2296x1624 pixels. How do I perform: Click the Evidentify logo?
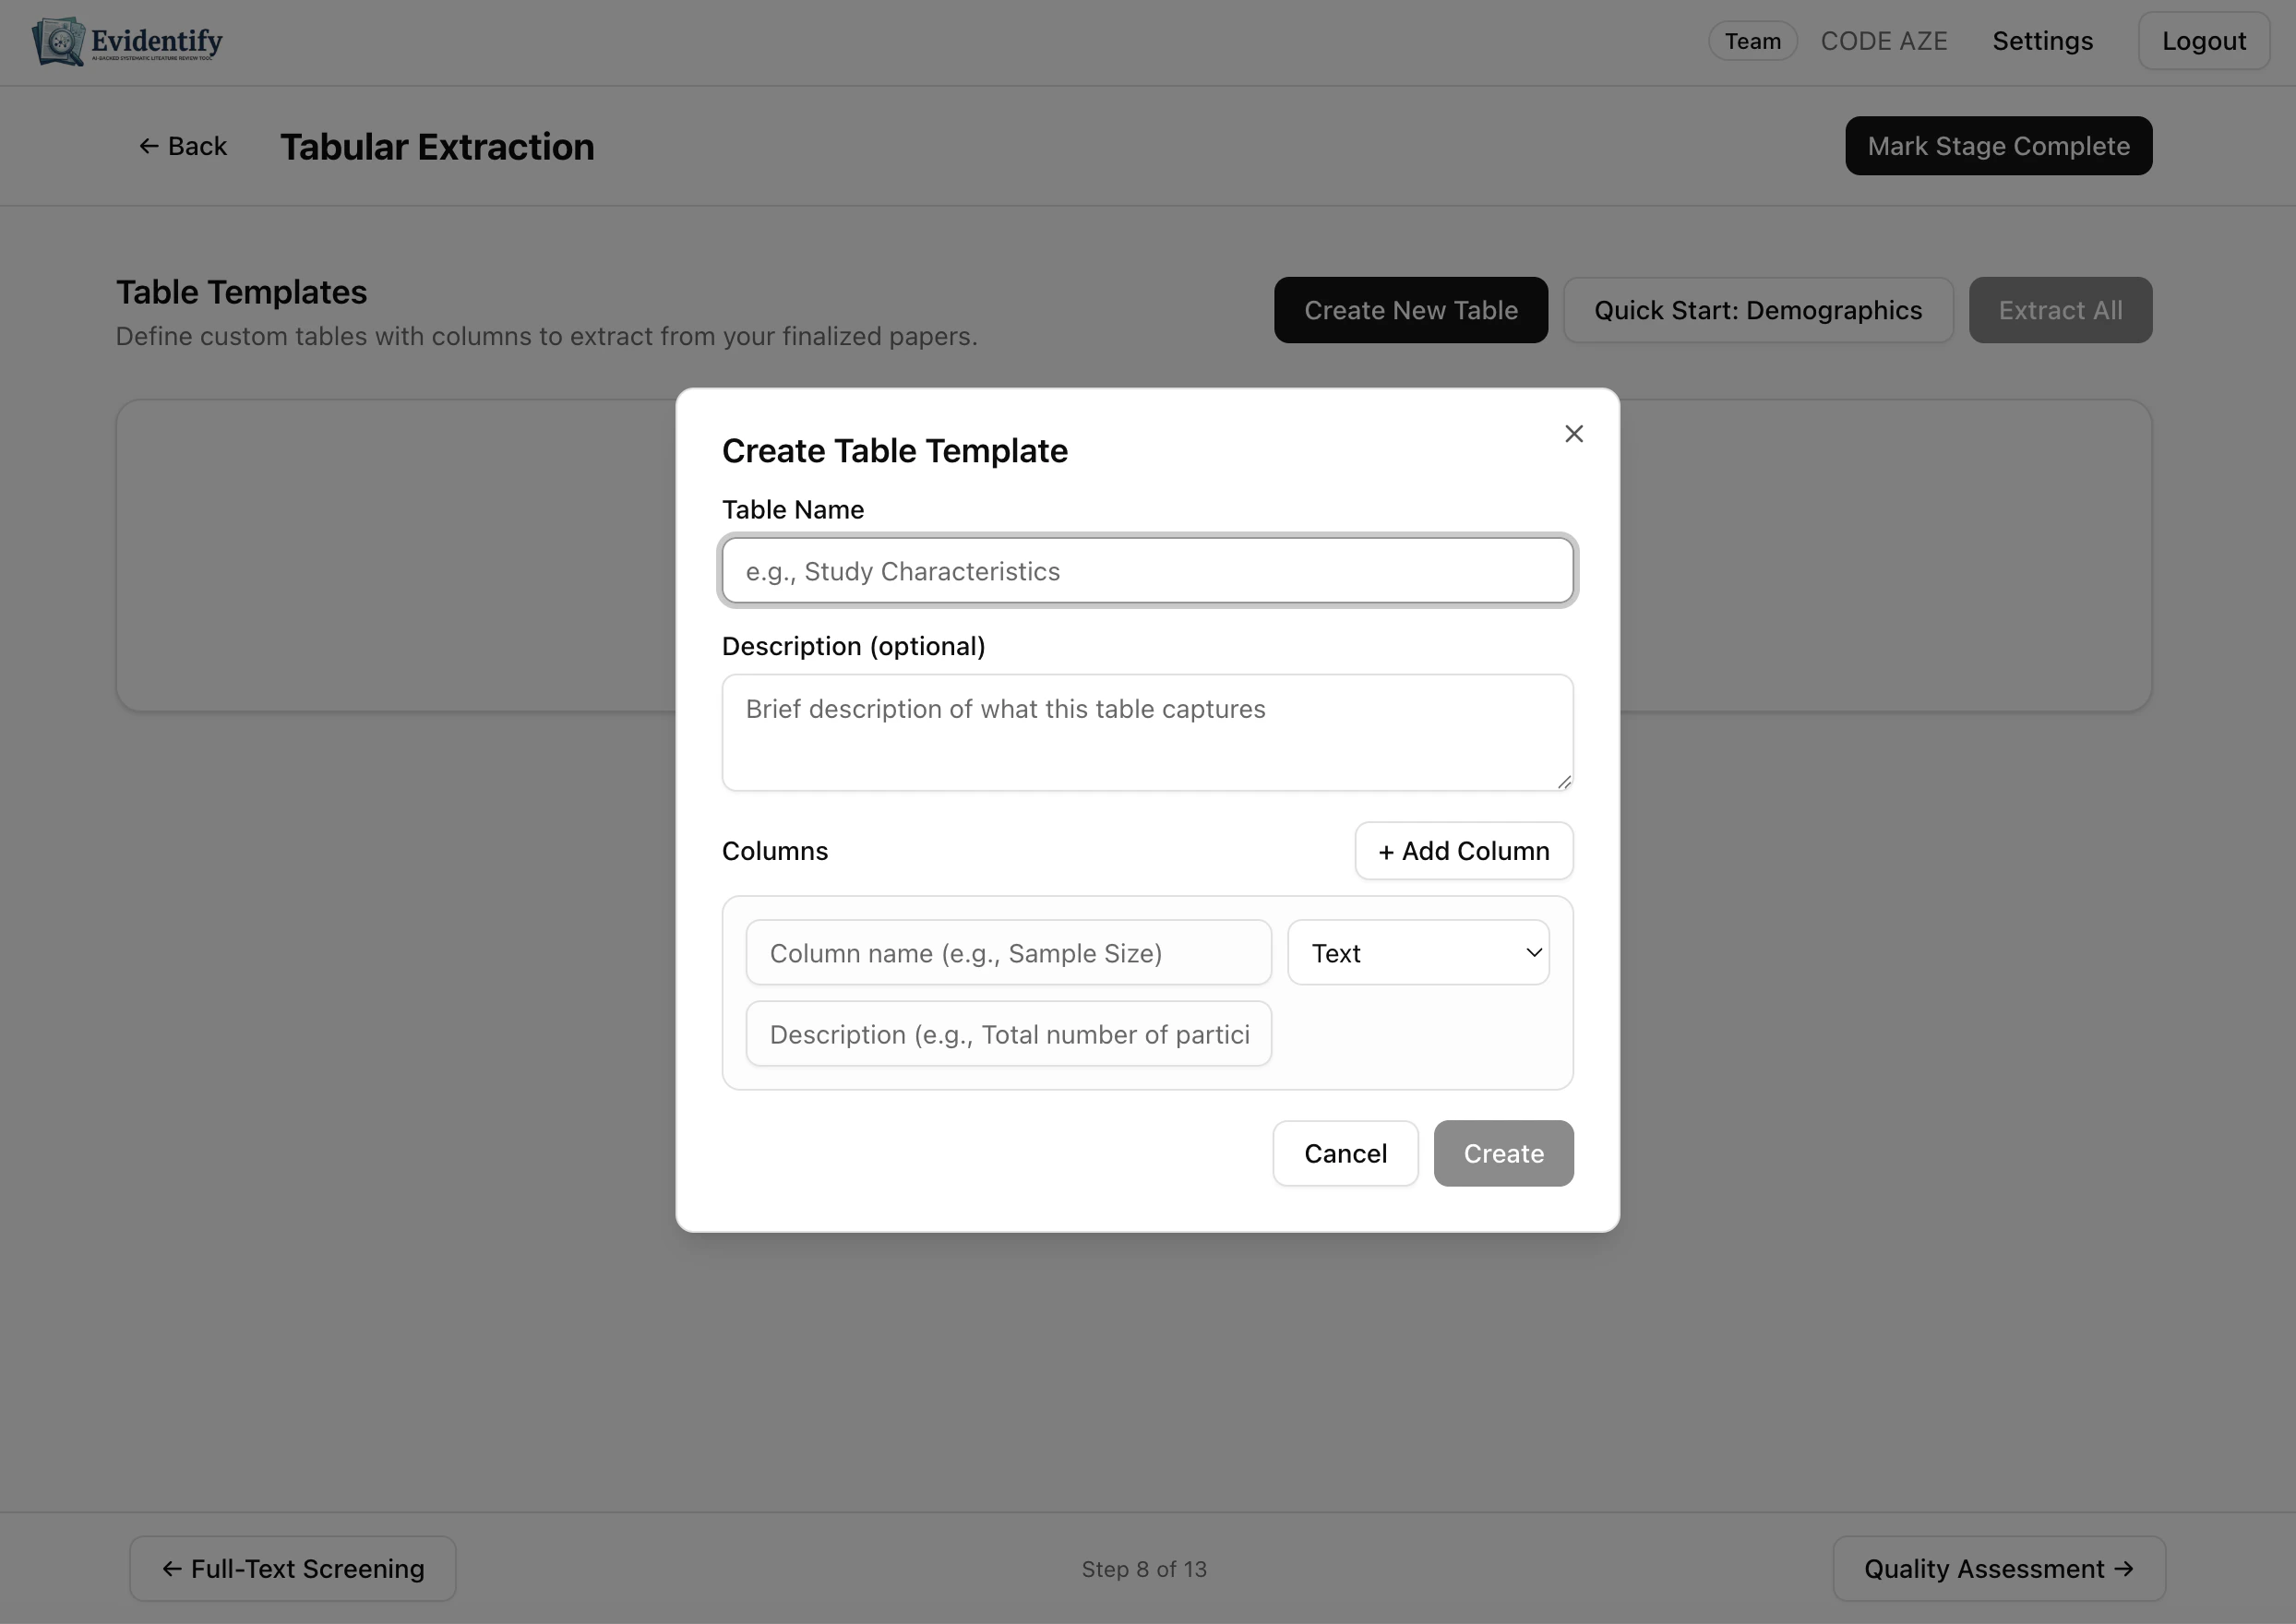click(127, 41)
